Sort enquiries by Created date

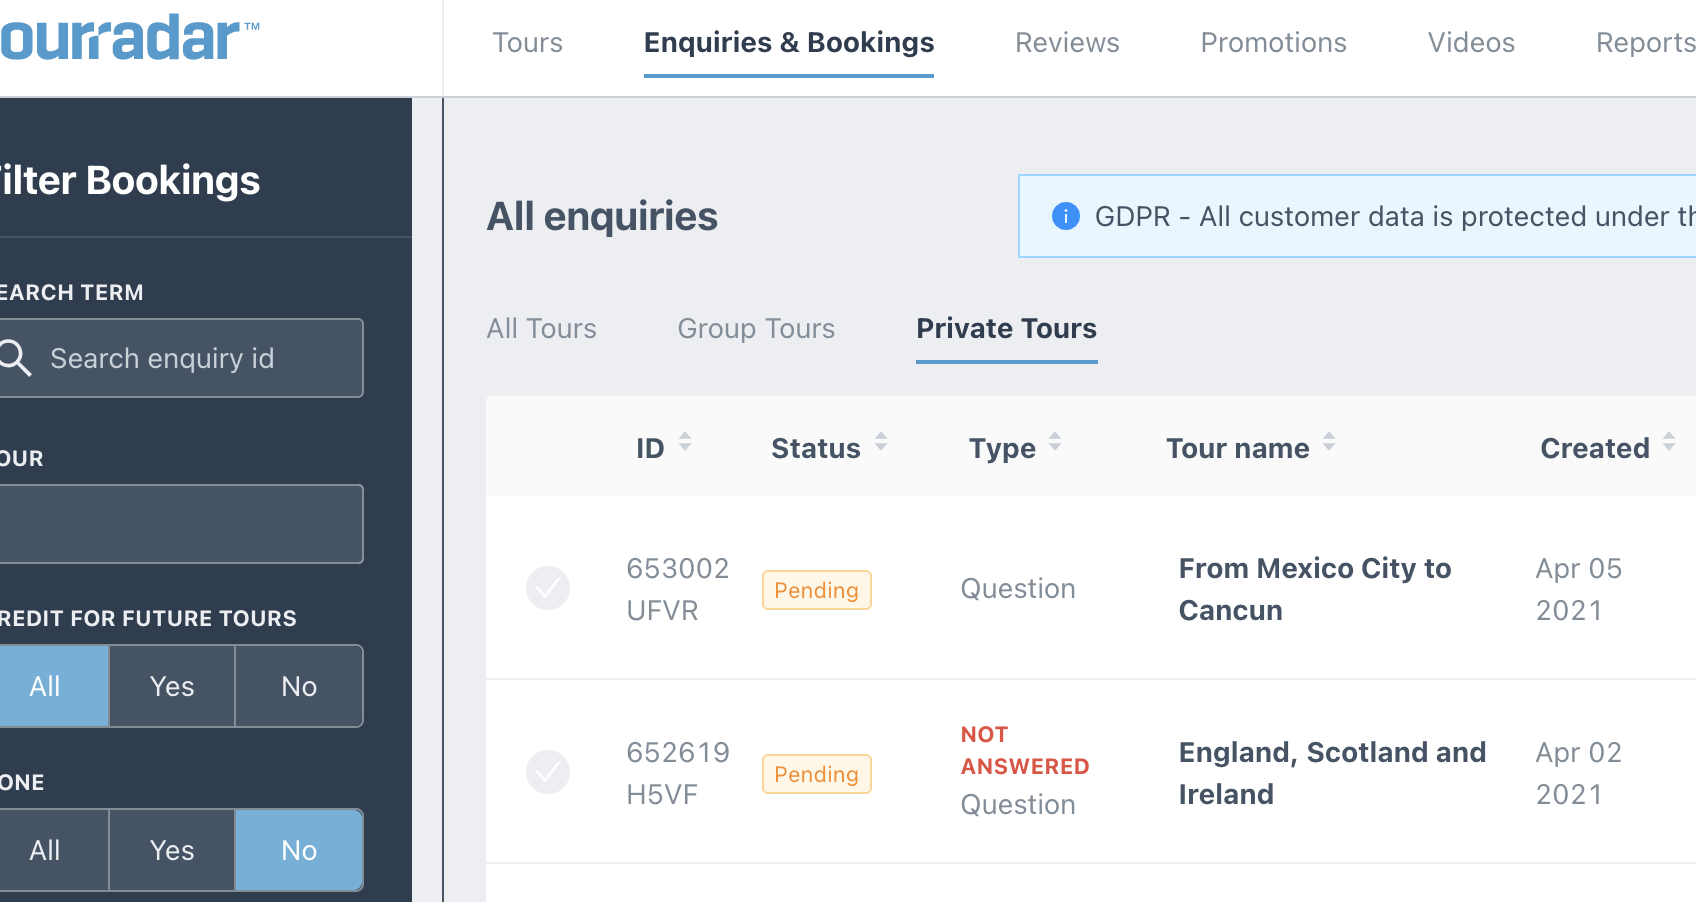pyautogui.click(x=1668, y=440)
